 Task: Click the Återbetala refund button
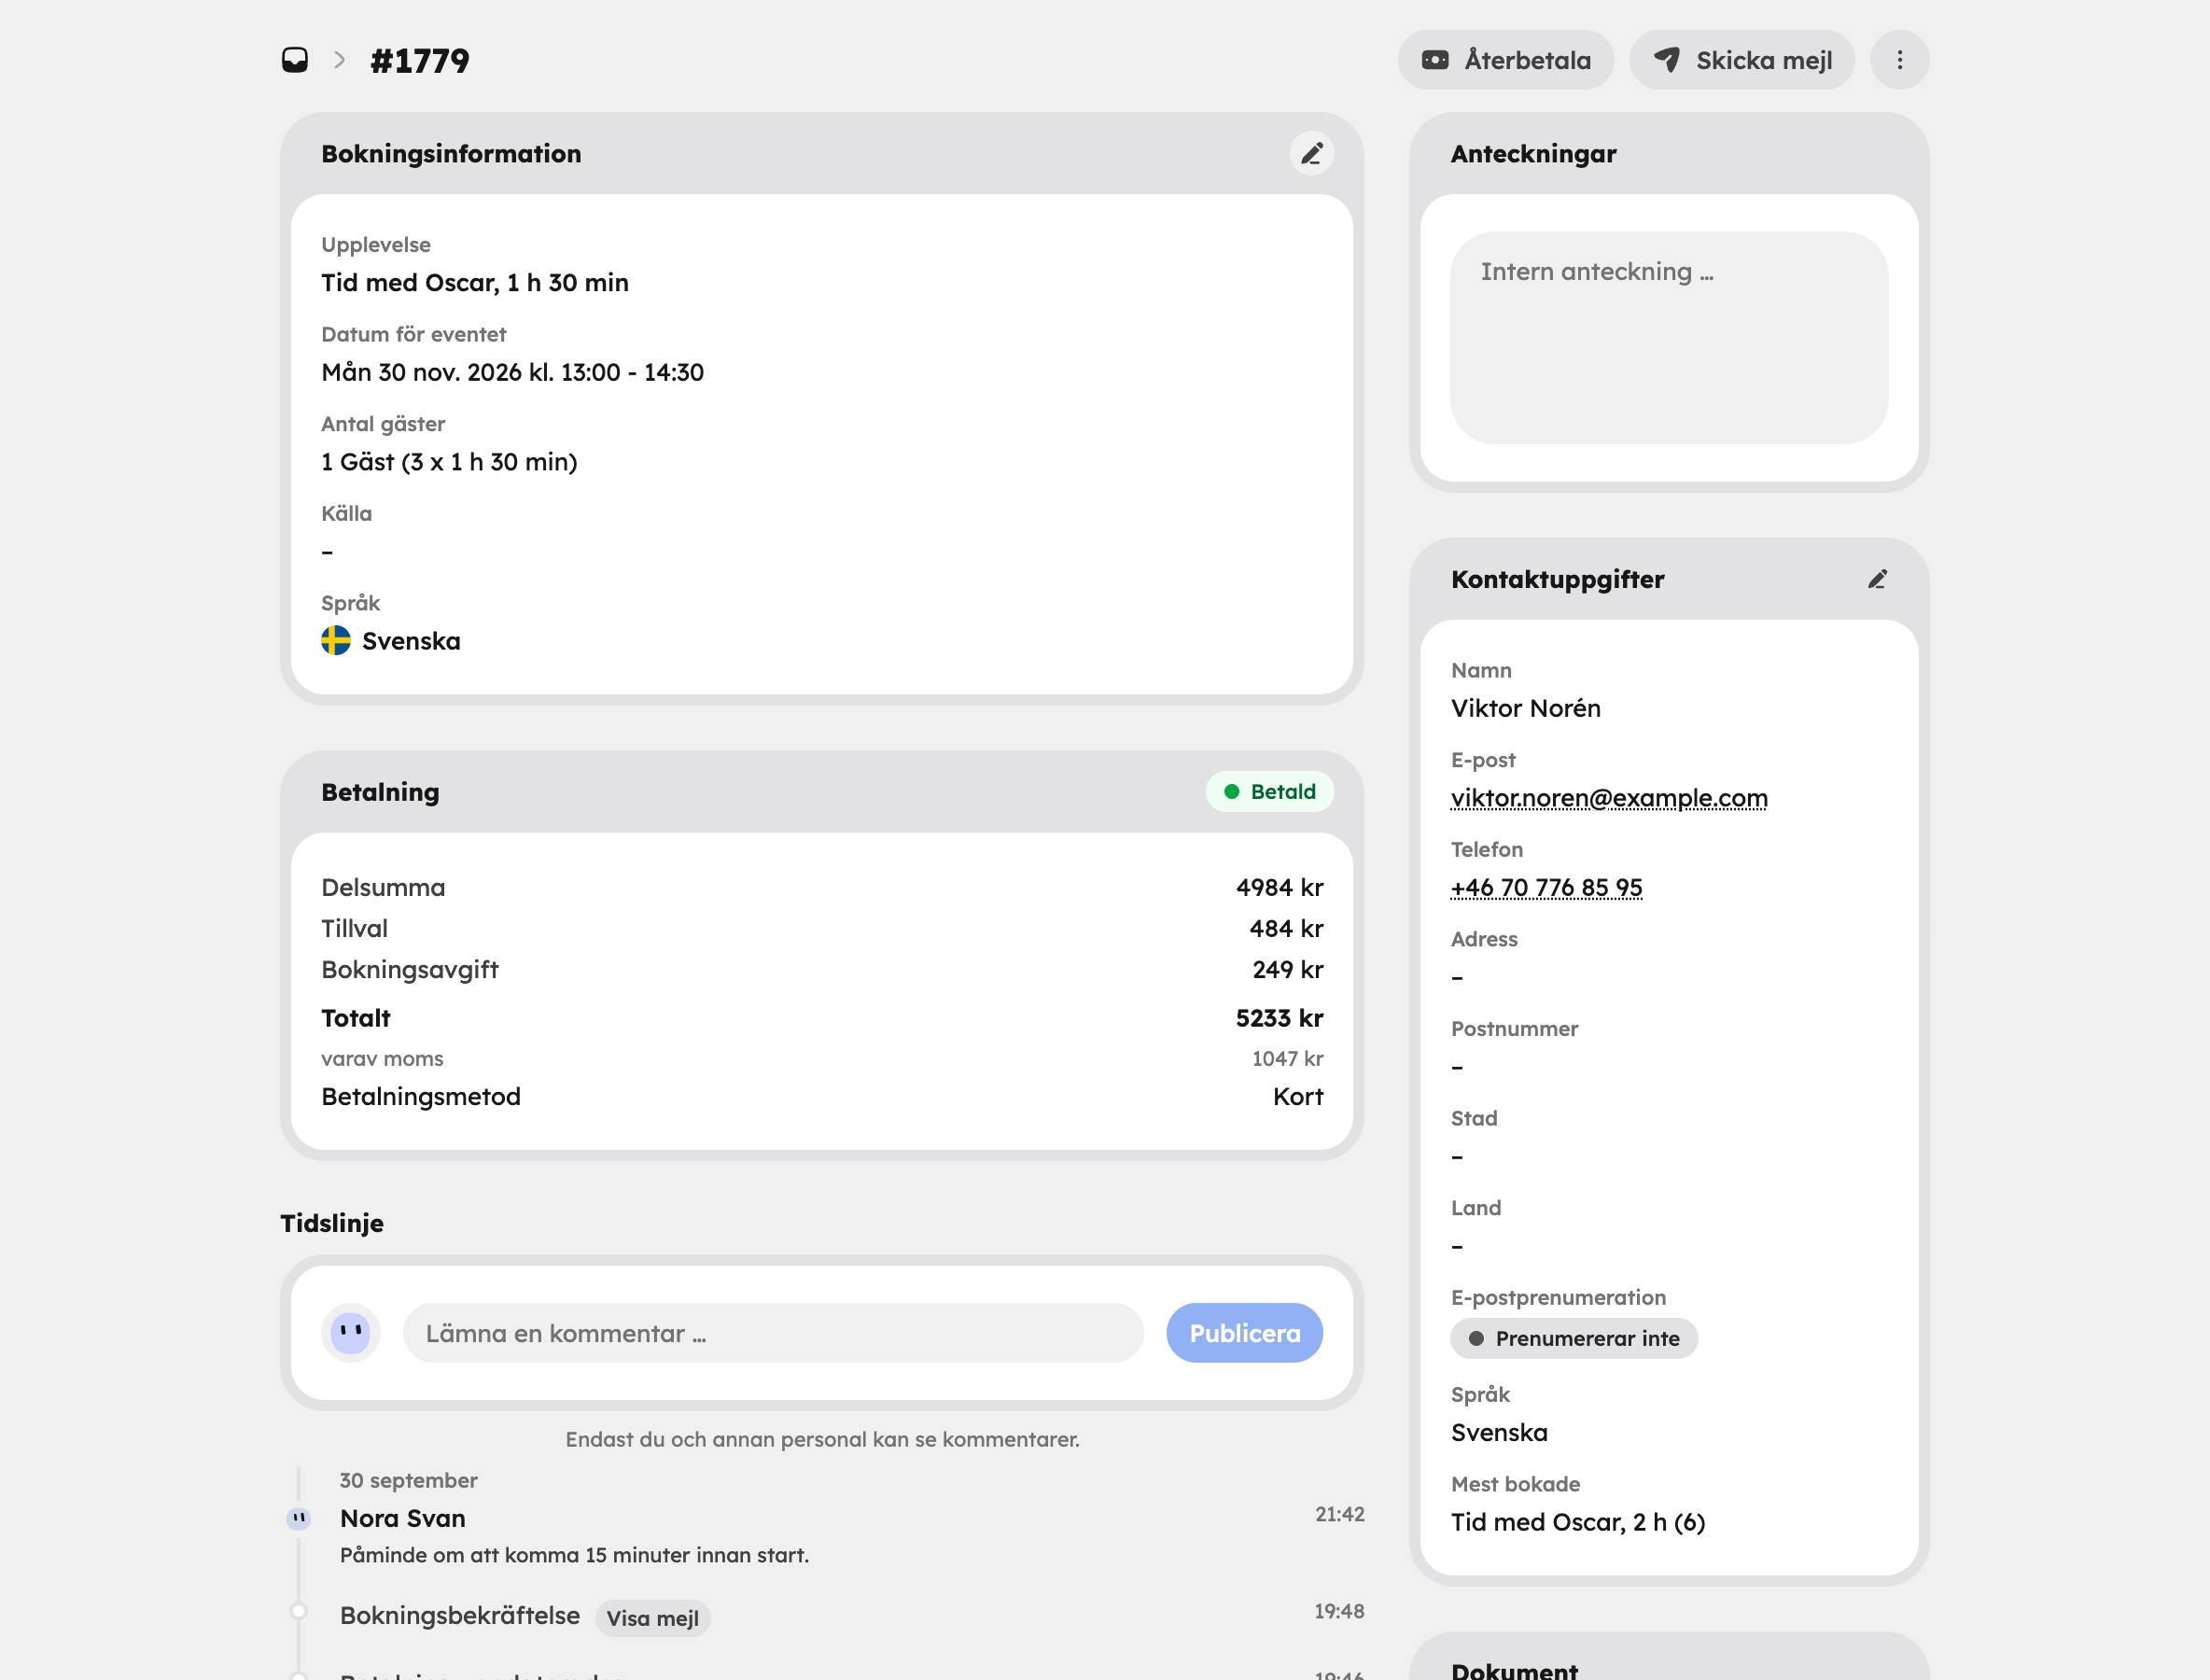[x=1505, y=60]
